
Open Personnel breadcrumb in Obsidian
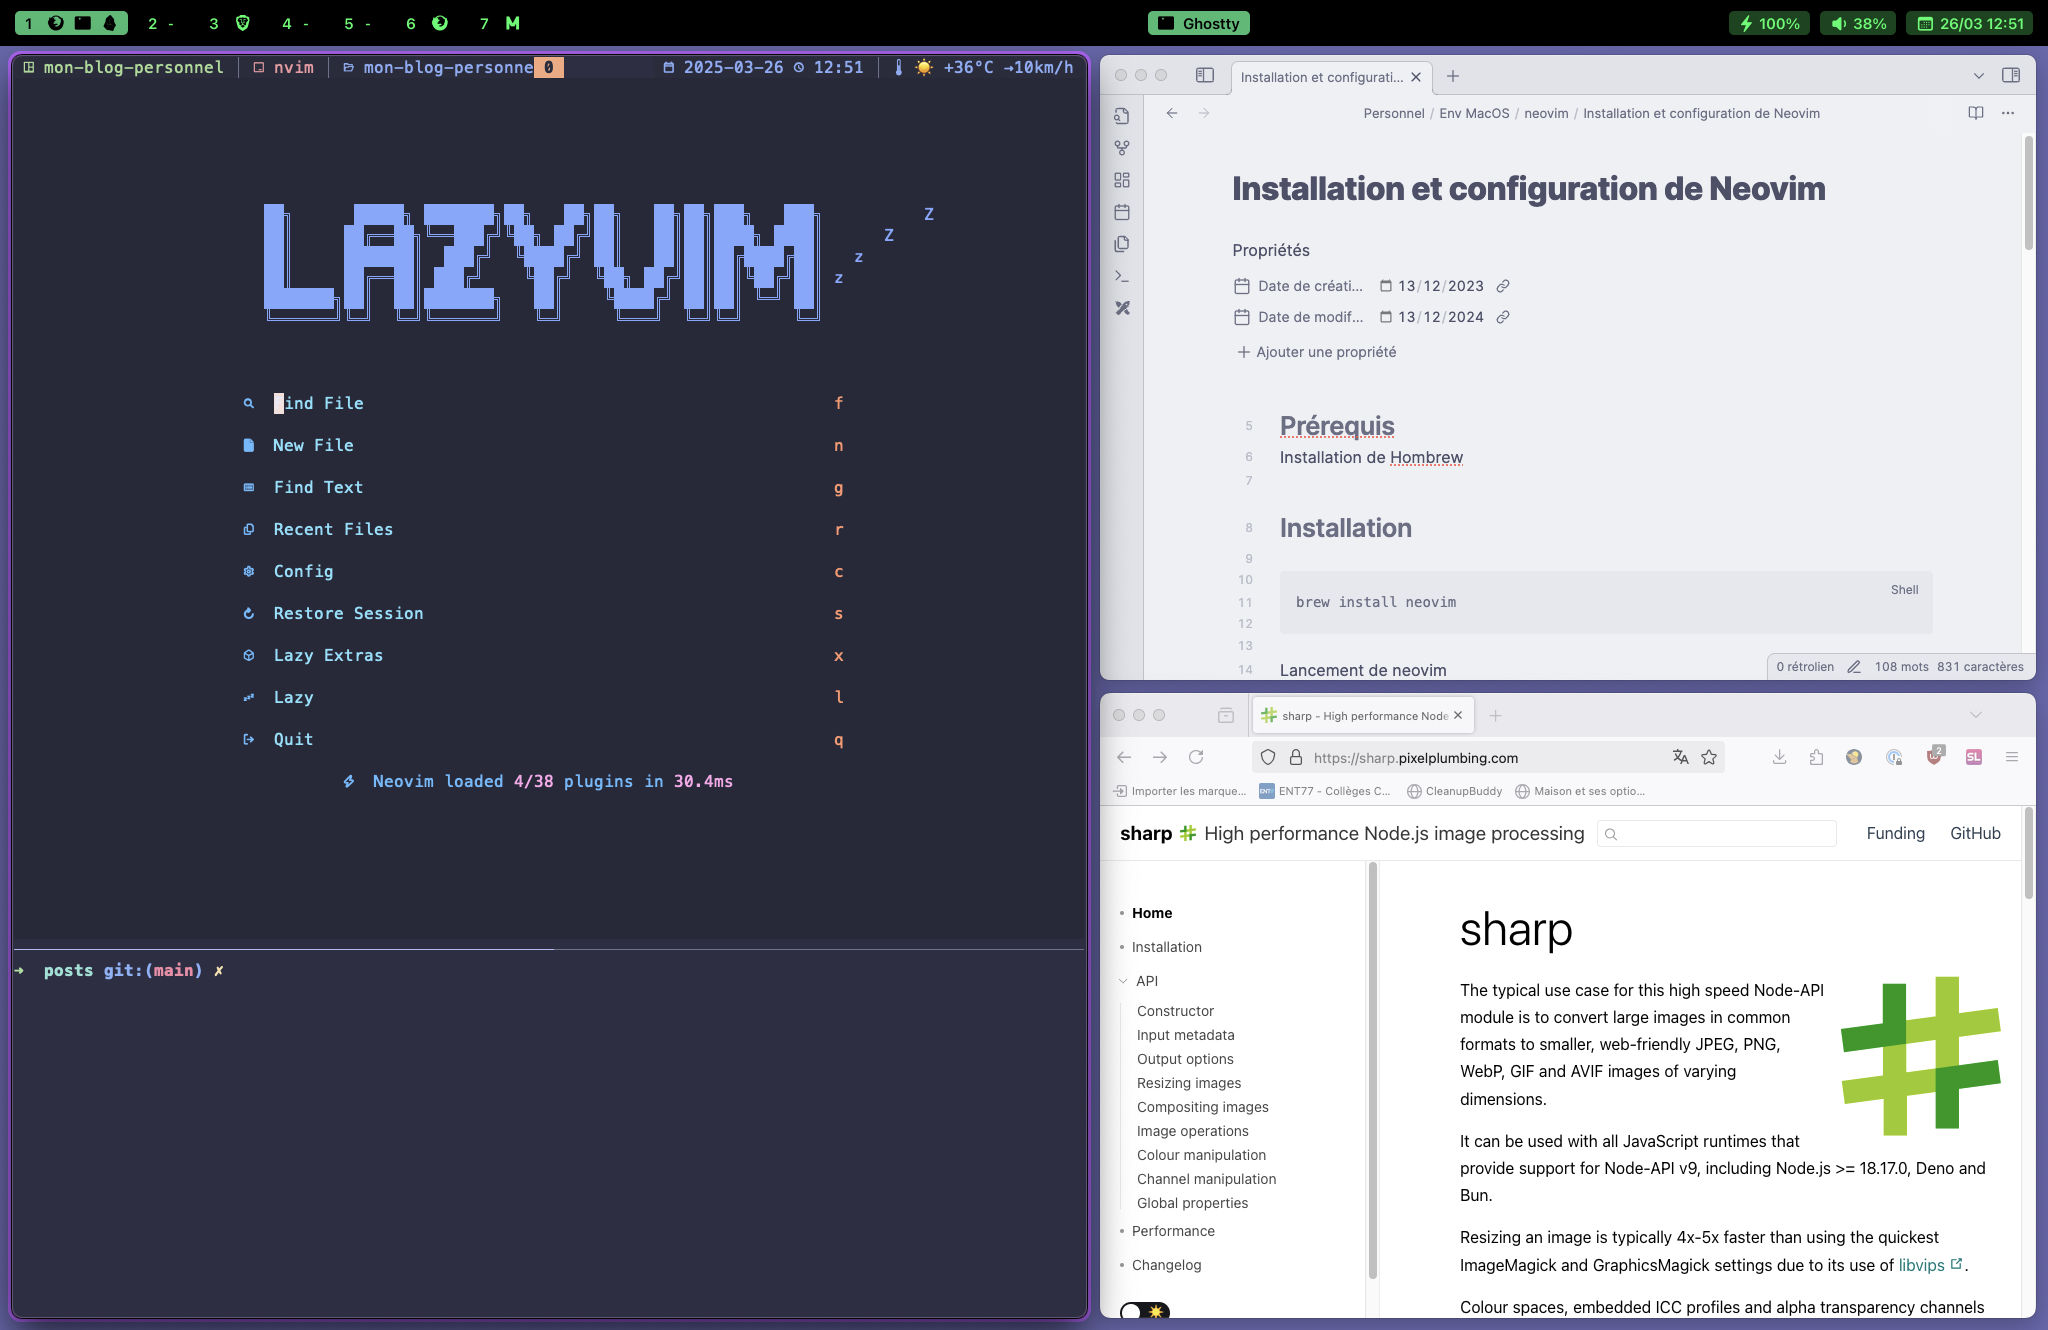tap(1394, 113)
